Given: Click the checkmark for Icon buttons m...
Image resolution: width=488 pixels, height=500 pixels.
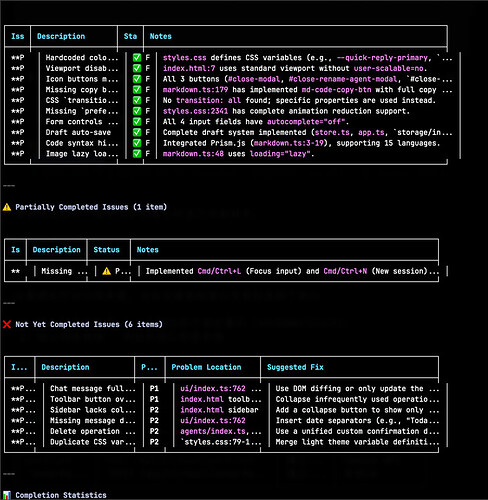Looking at the screenshot, I should 137,79.
